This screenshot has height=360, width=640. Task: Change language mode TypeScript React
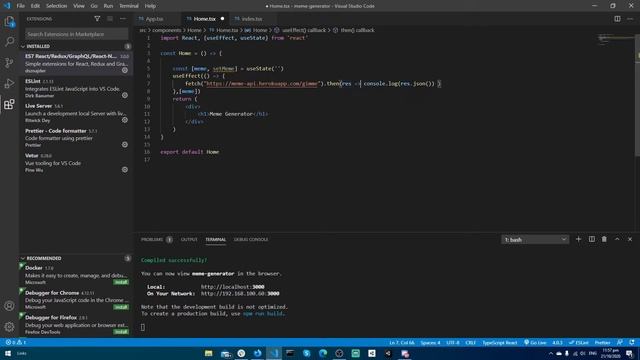tap(500, 342)
